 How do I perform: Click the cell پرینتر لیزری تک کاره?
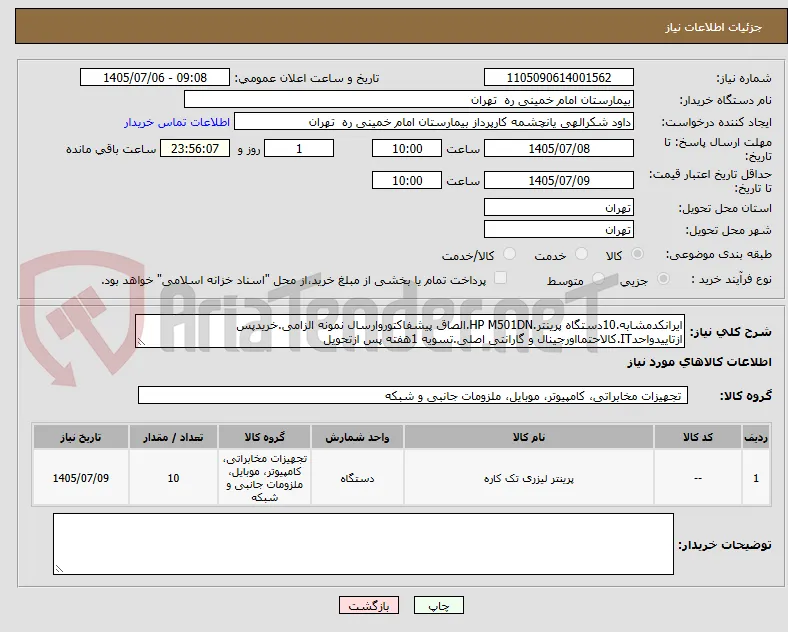(x=529, y=478)
